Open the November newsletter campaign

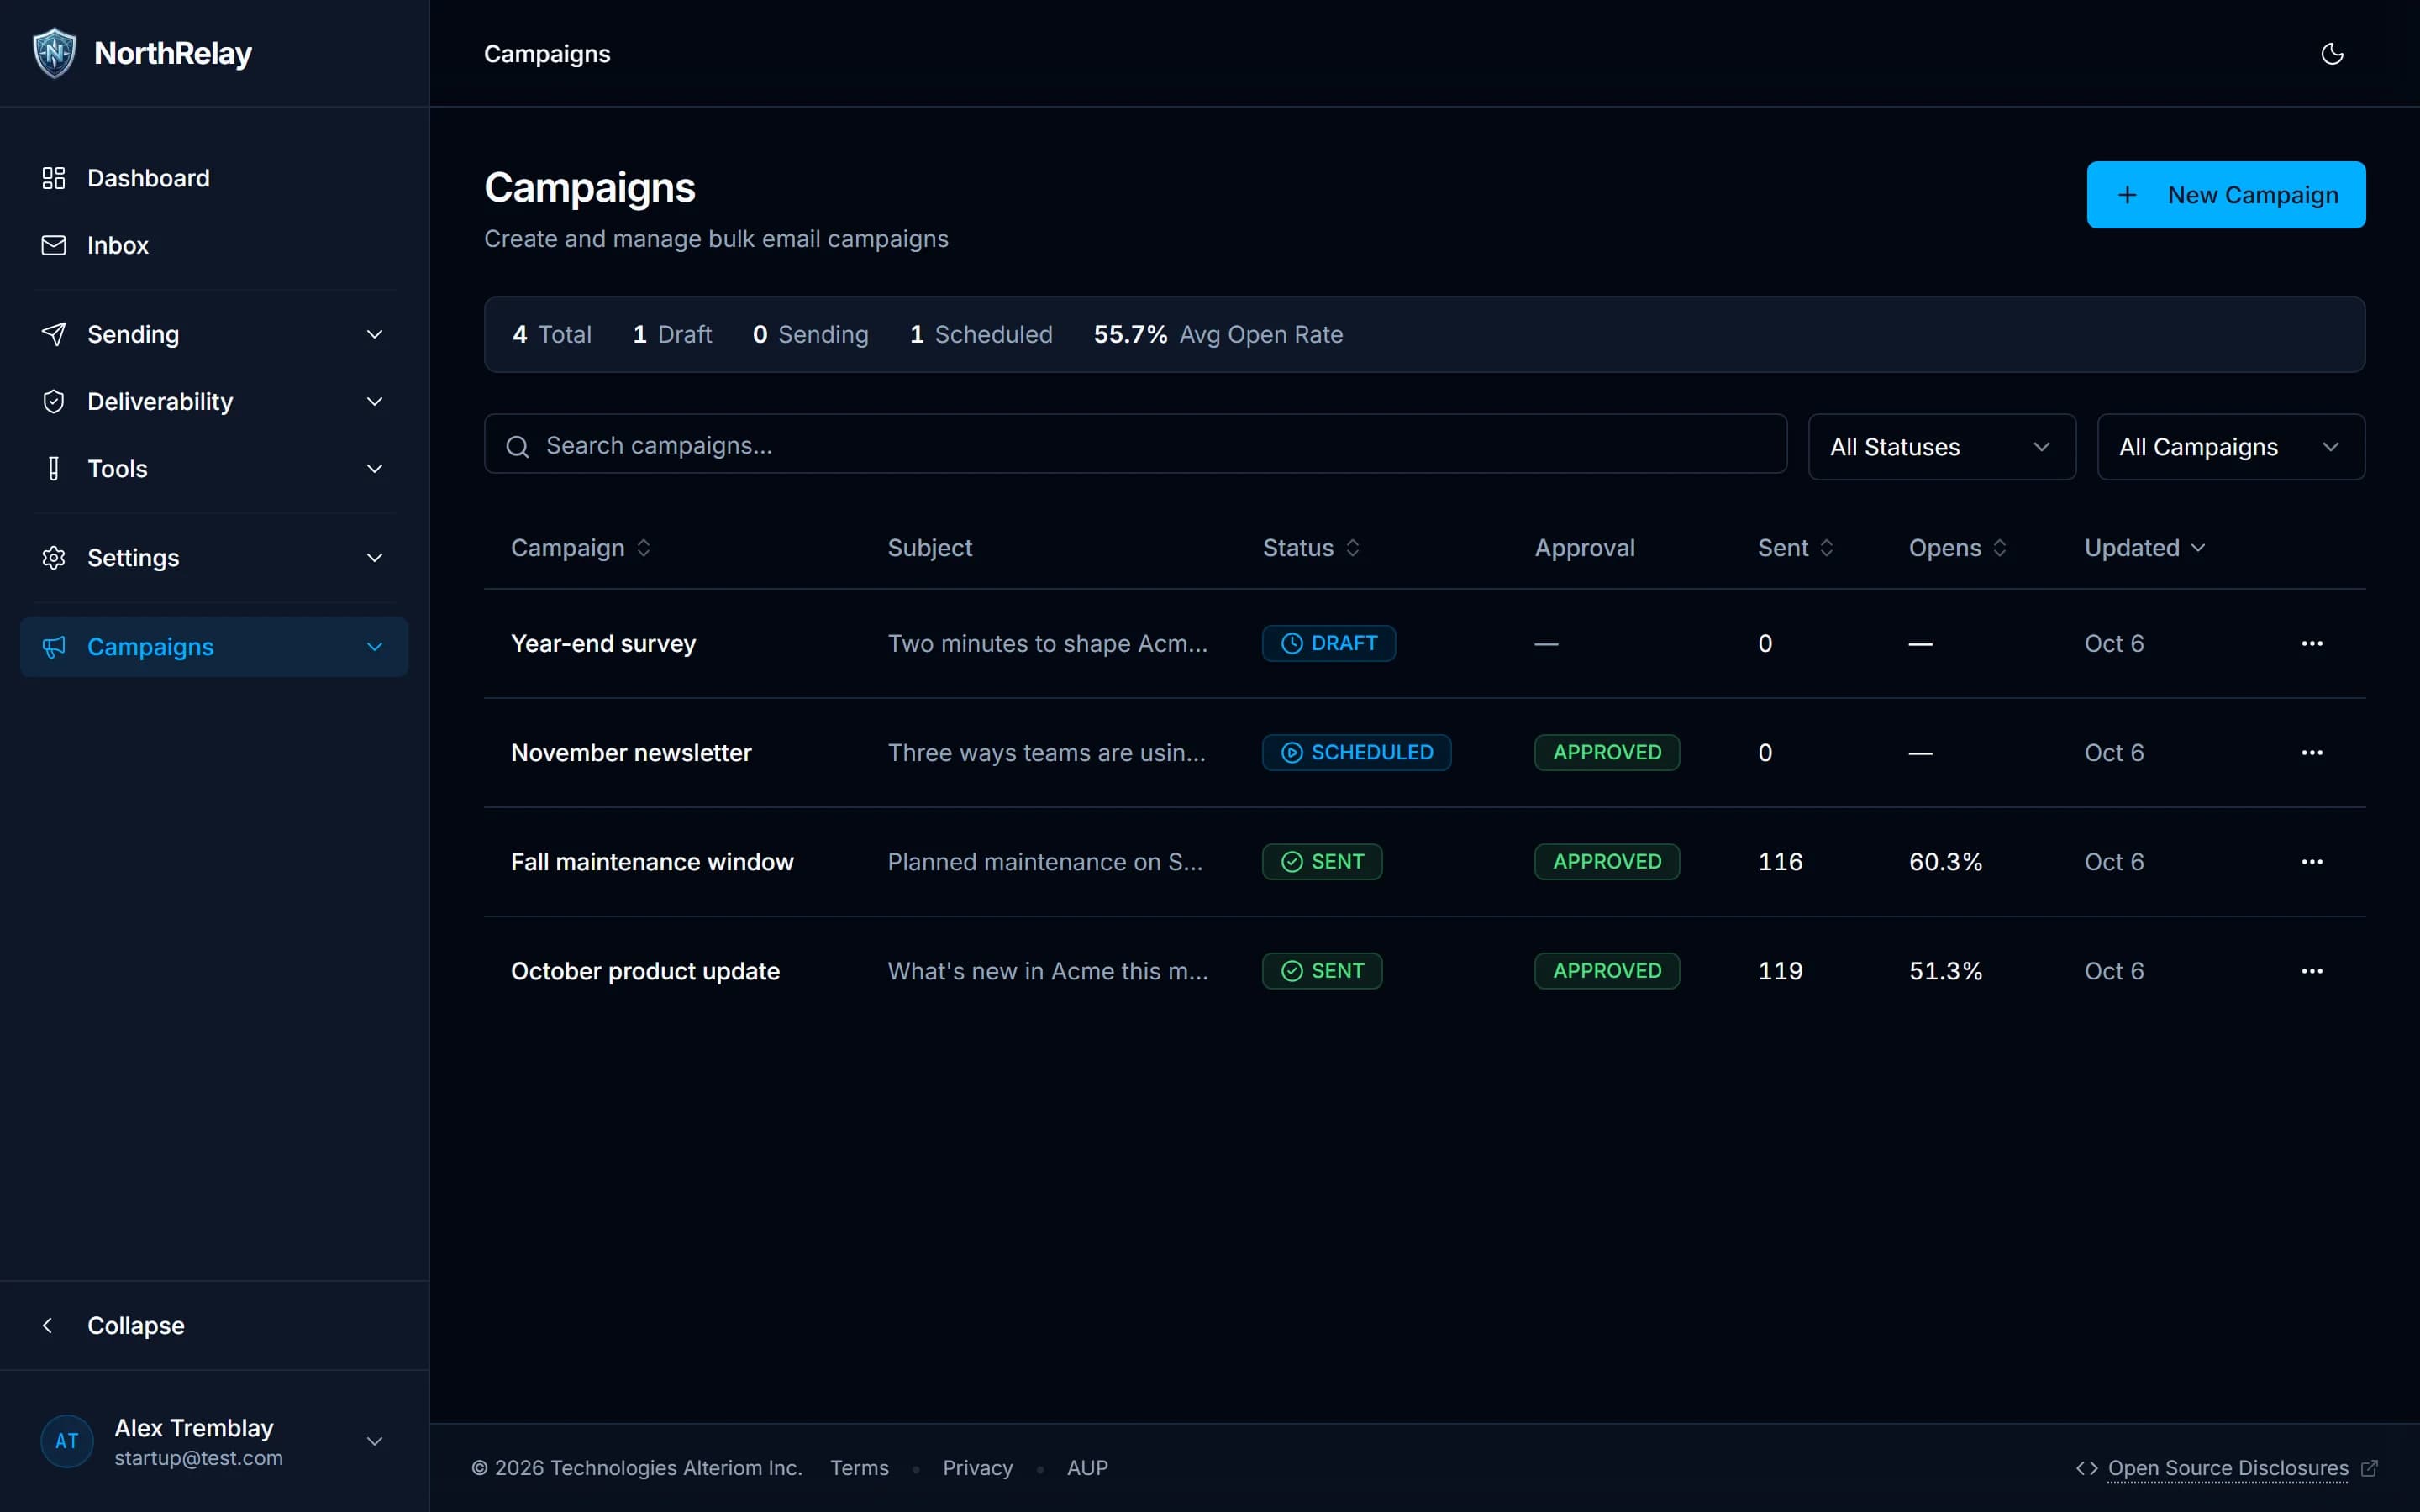click(x=631, y=752)
